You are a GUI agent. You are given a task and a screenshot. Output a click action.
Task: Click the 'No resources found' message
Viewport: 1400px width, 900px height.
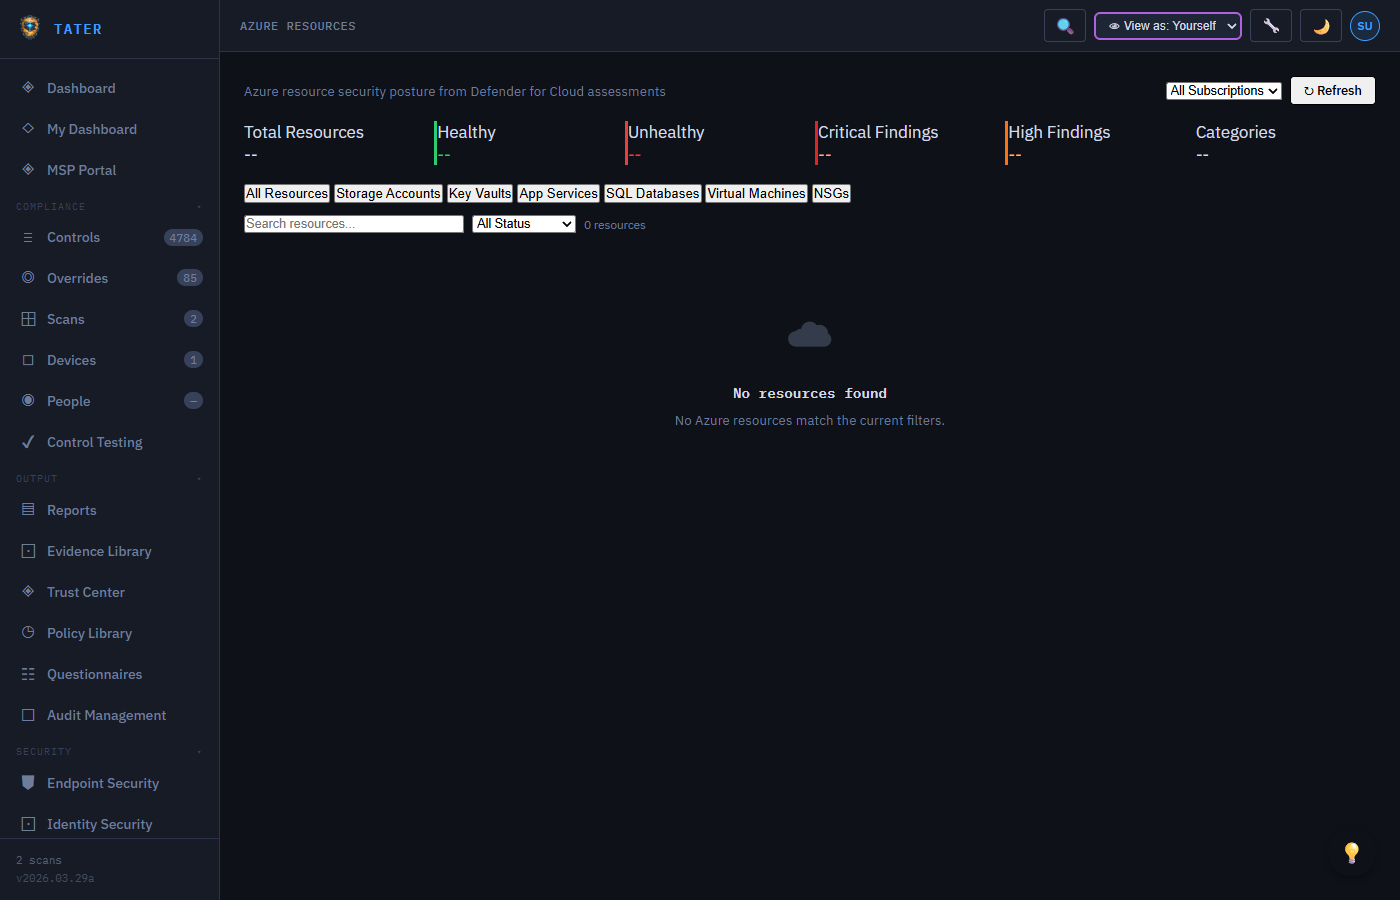[810, 394]
